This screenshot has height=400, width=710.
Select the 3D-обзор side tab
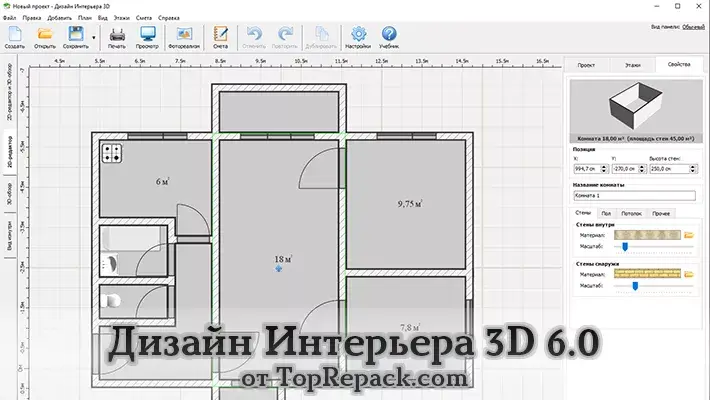10,194
